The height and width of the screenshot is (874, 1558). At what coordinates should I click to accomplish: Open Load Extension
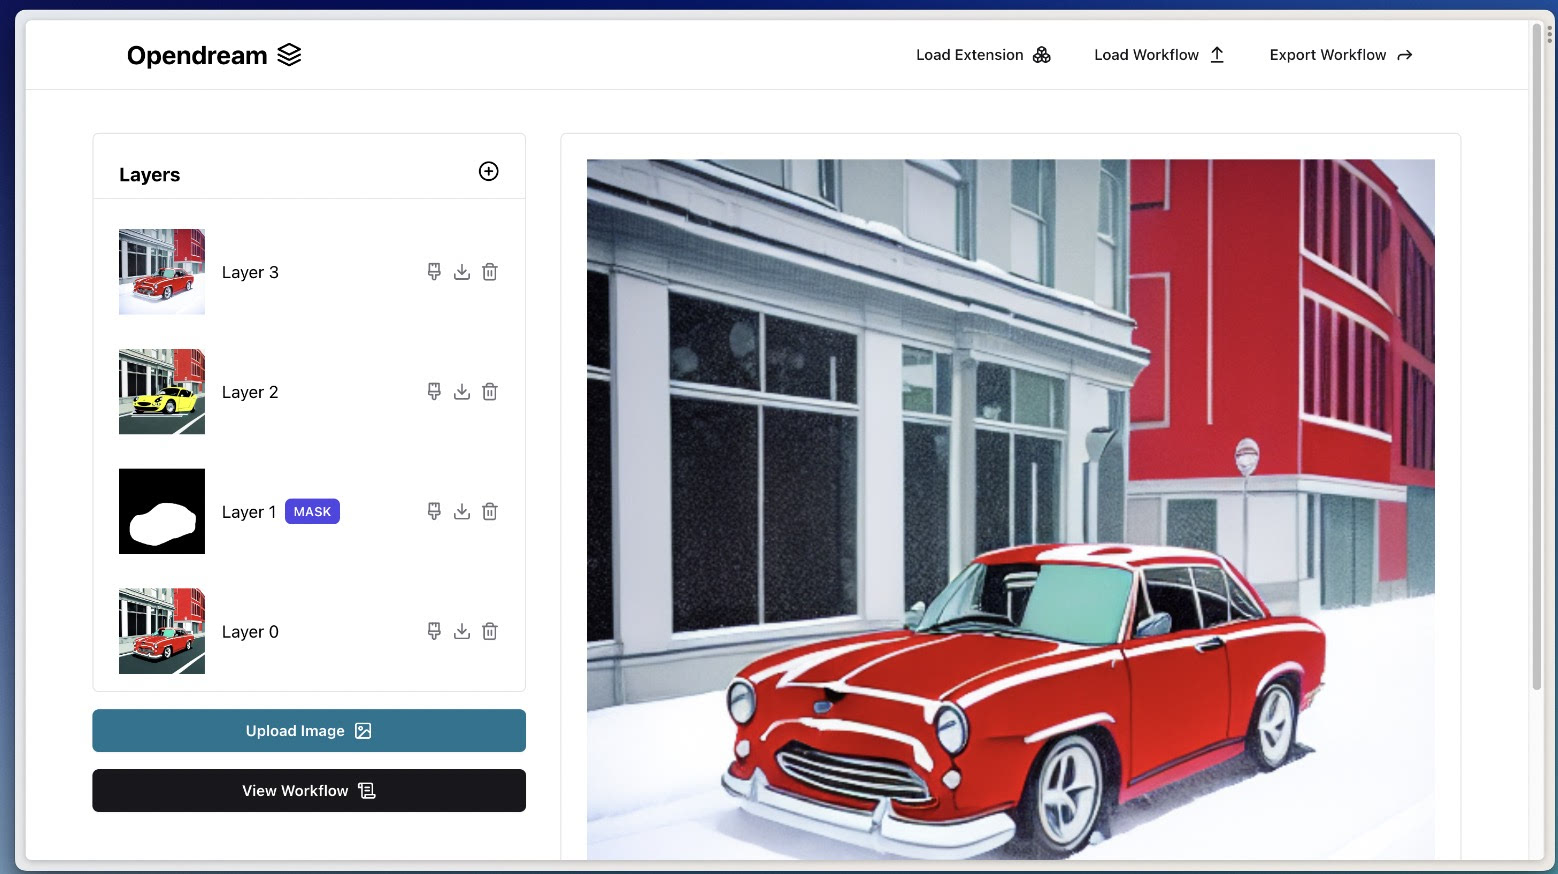(983, 55)
